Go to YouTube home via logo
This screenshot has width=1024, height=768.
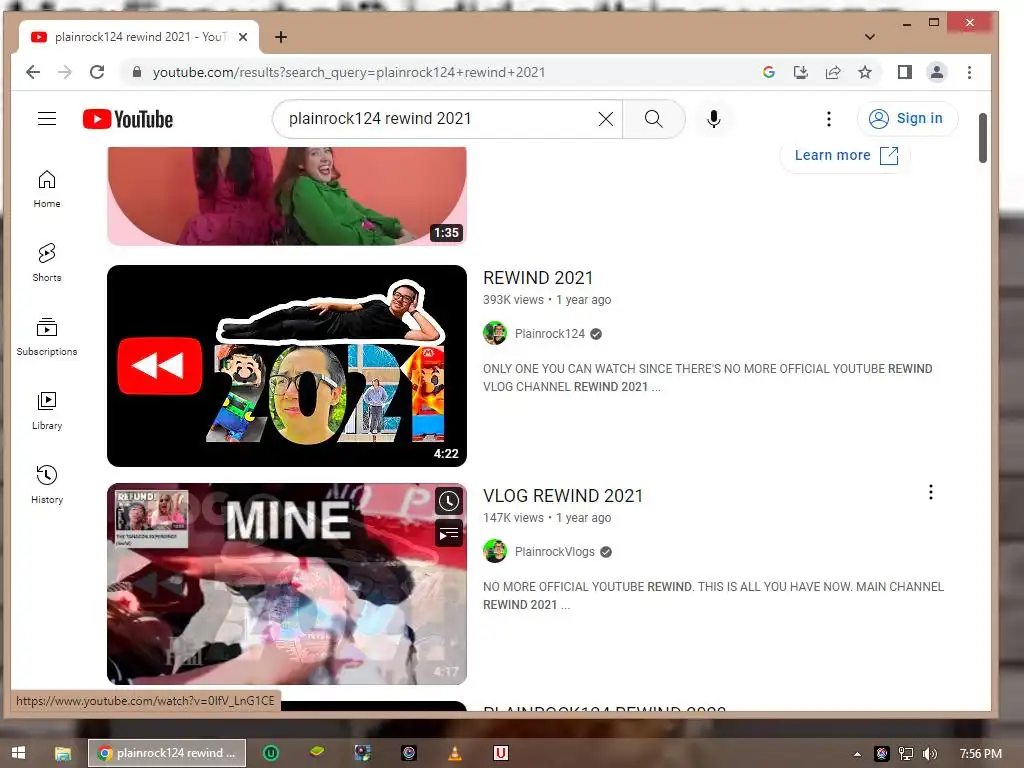[128, 119]
